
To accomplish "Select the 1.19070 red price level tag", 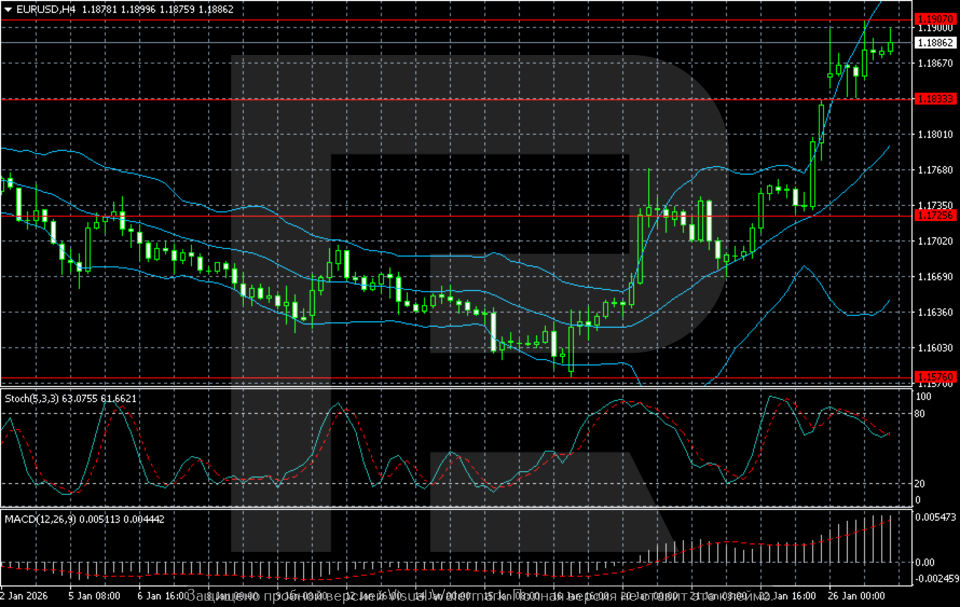I will 936,19.
